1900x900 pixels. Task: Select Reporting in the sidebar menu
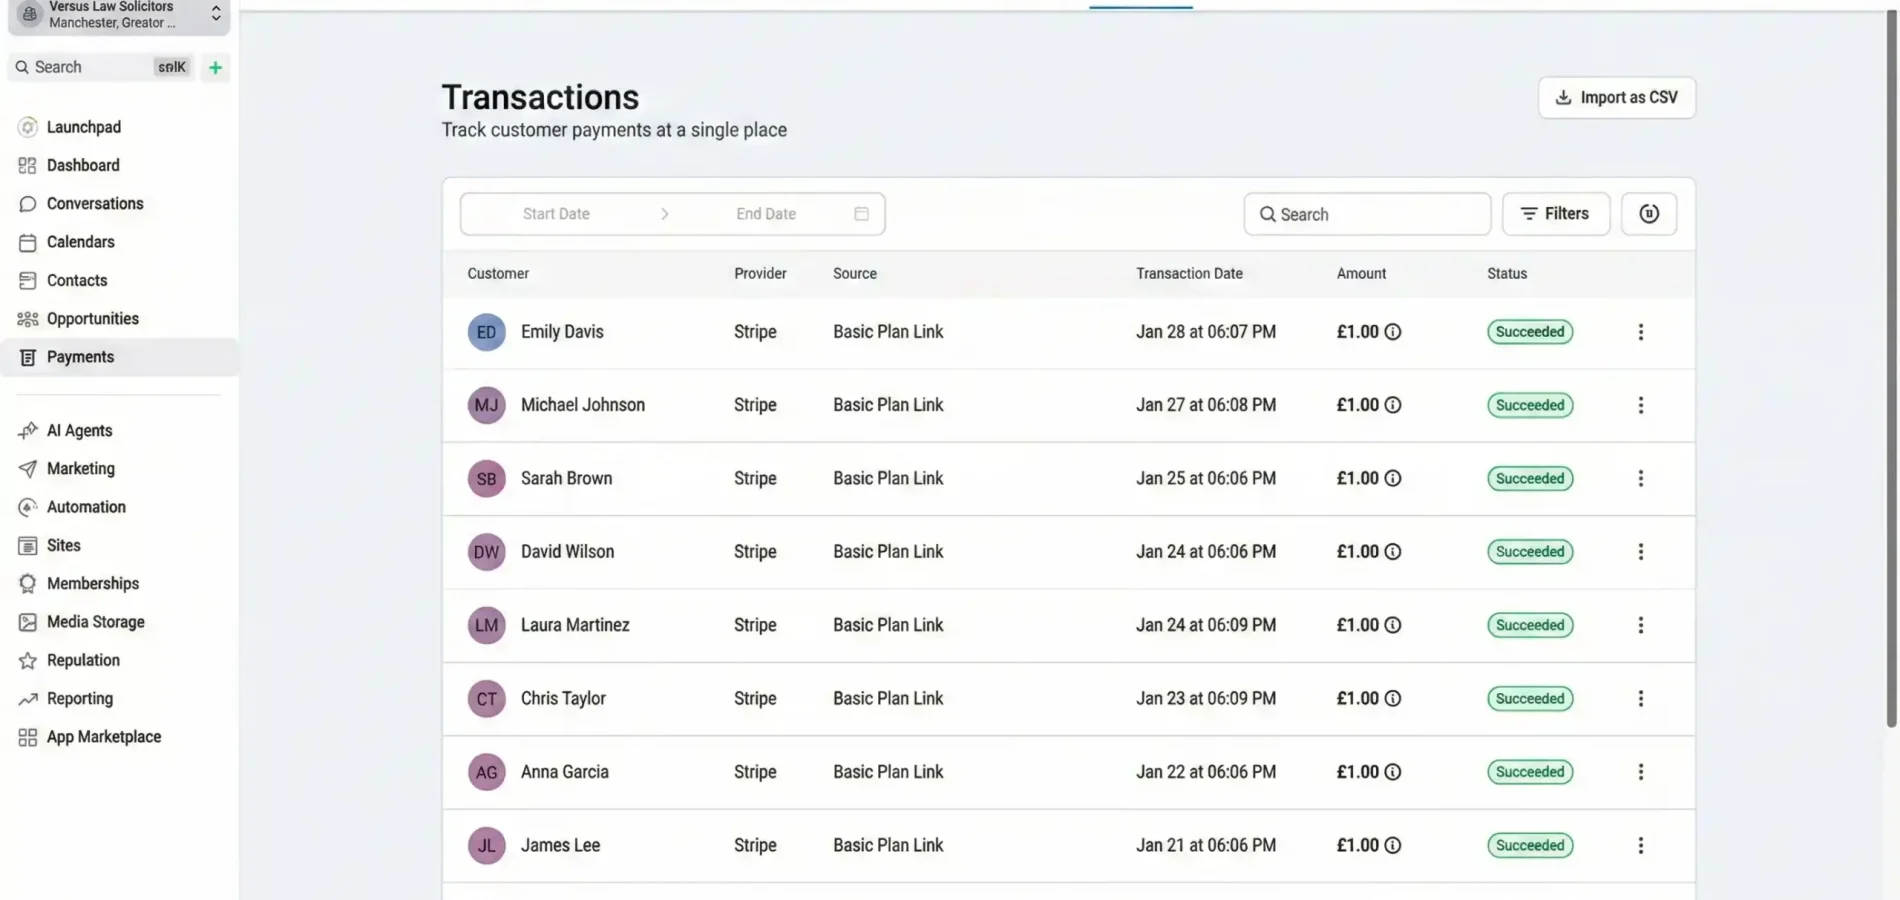tap(80, 698)
